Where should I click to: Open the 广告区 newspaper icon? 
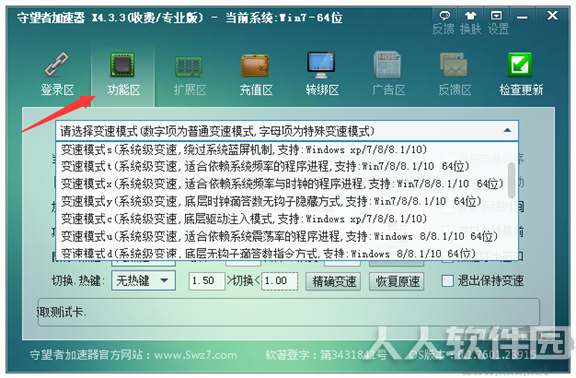(387, 65)
